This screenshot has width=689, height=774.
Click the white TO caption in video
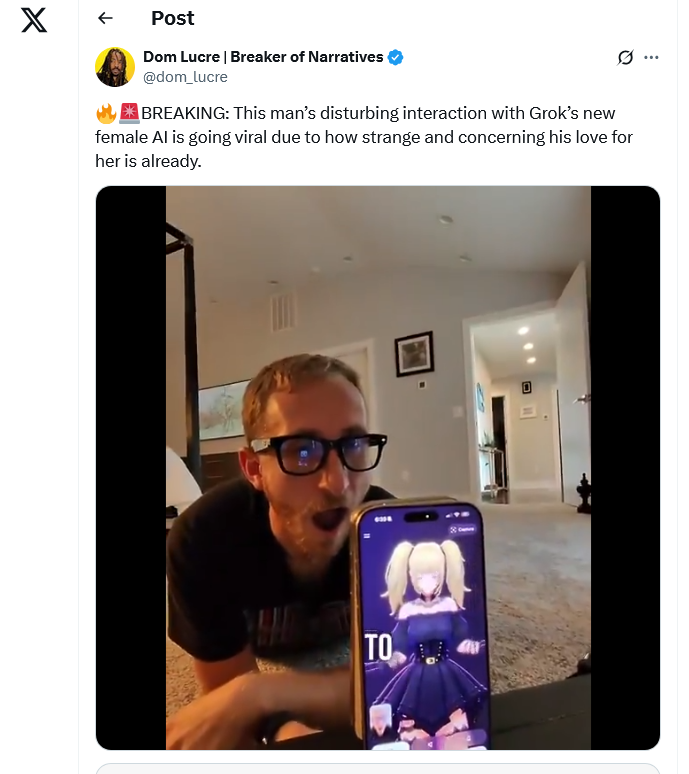point(378,647)
